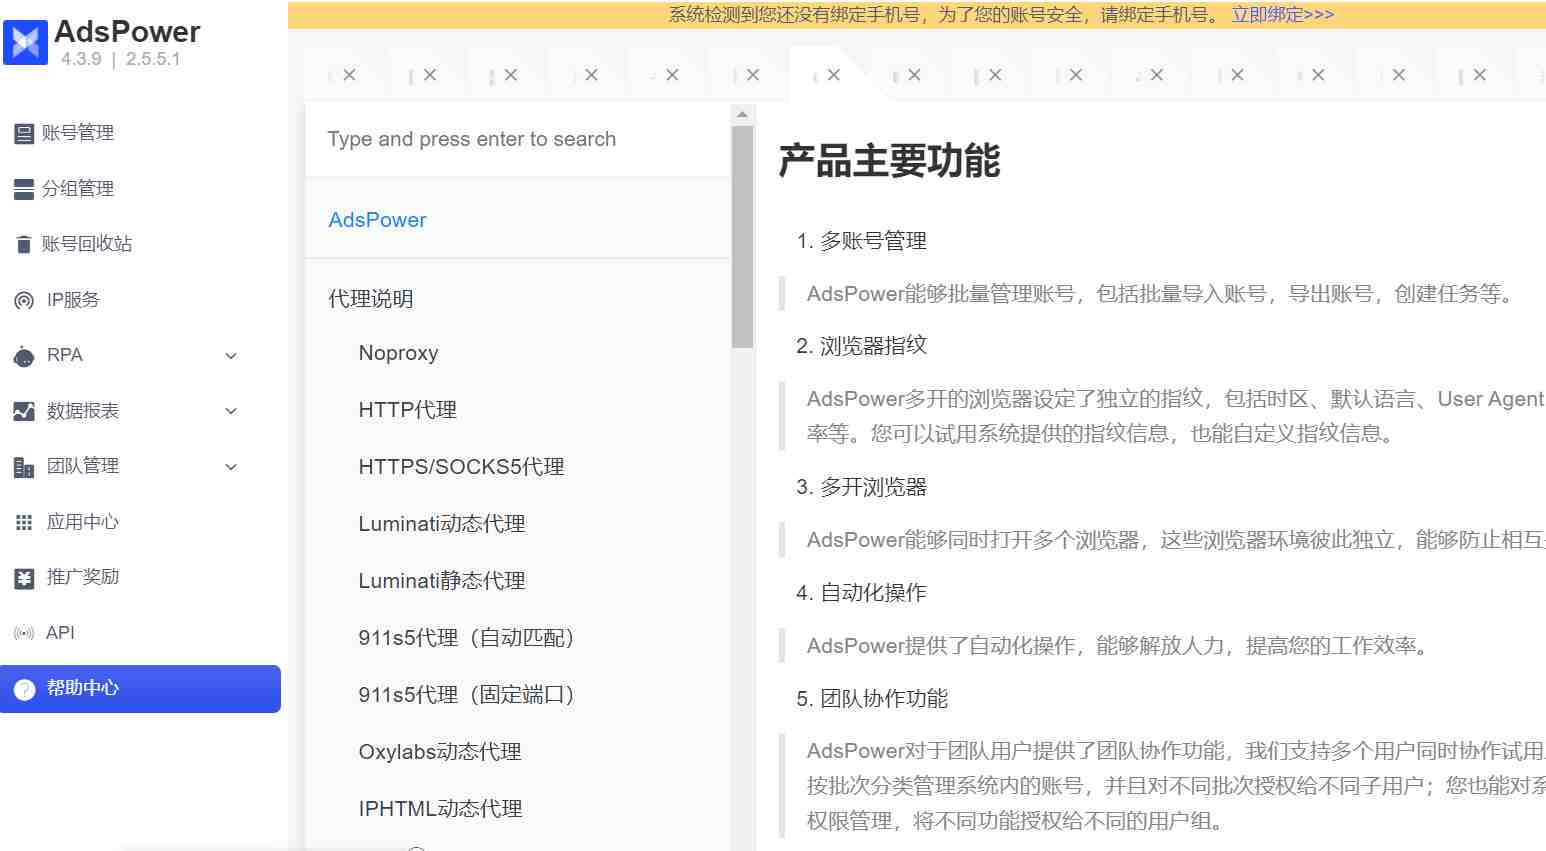Click the docs sidebar scrollbar thumb
The image size is (1546, 851).
(x=742, y=236)
